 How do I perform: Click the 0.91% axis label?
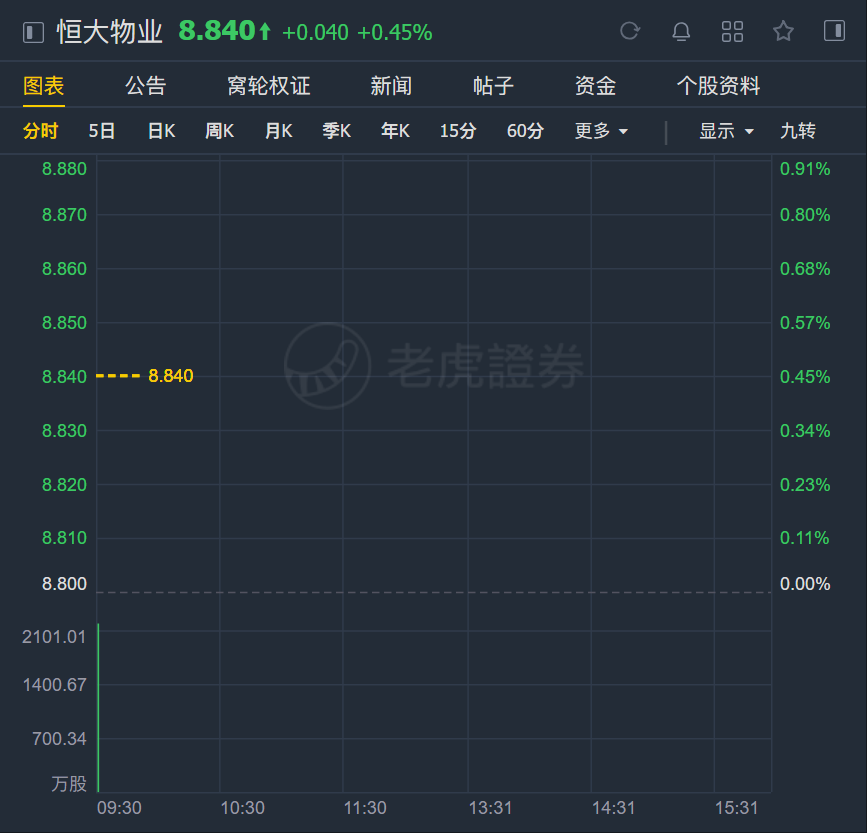[x=805, y=169]
